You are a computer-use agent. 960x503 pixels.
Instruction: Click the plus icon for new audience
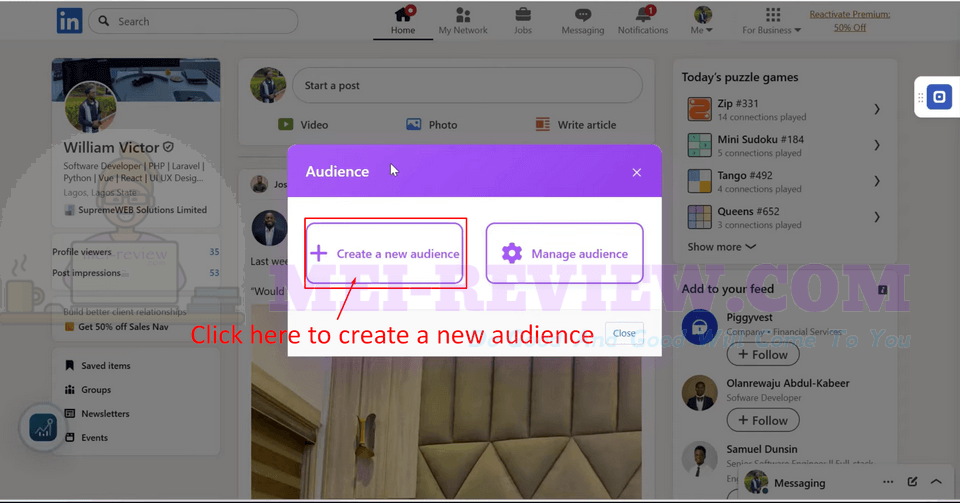[319, 253]
